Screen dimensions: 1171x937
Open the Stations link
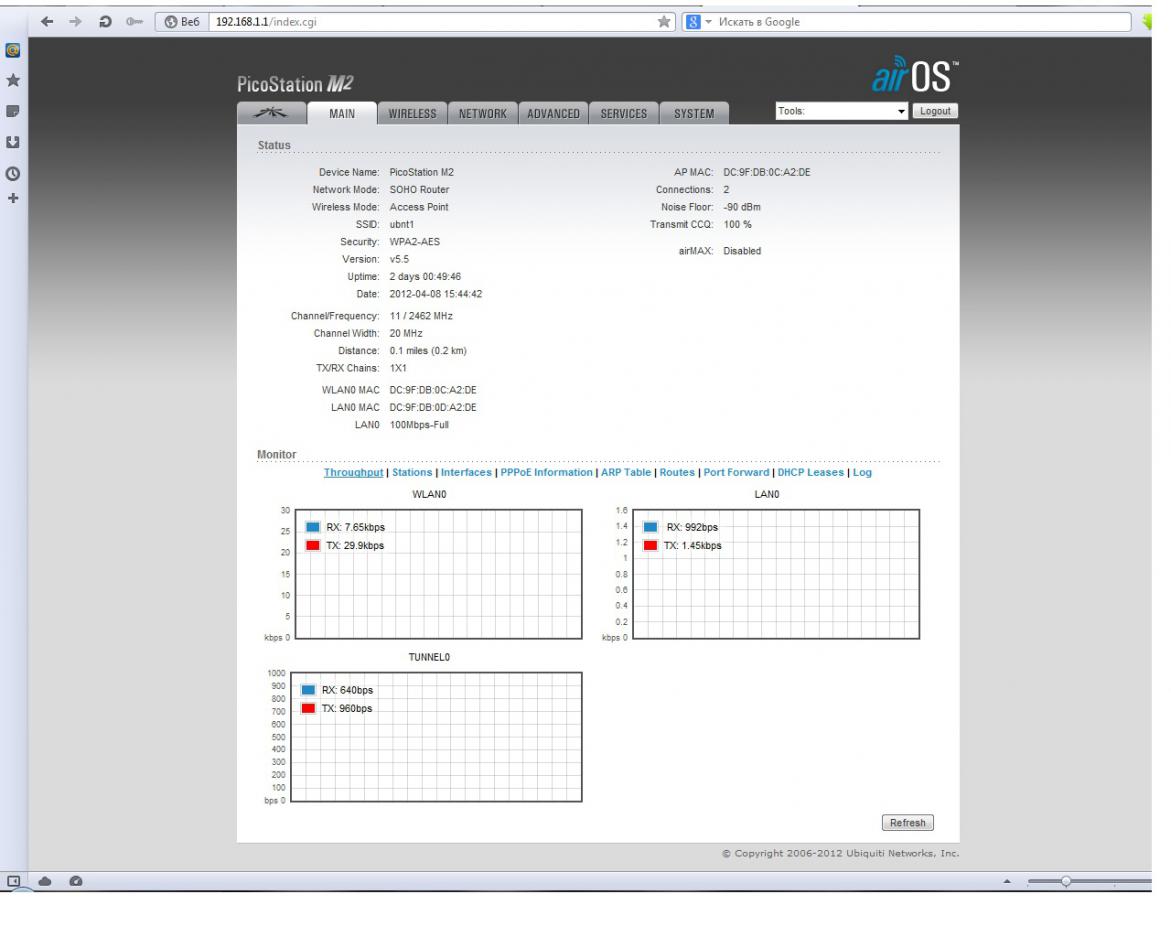[x=412, y=473]
